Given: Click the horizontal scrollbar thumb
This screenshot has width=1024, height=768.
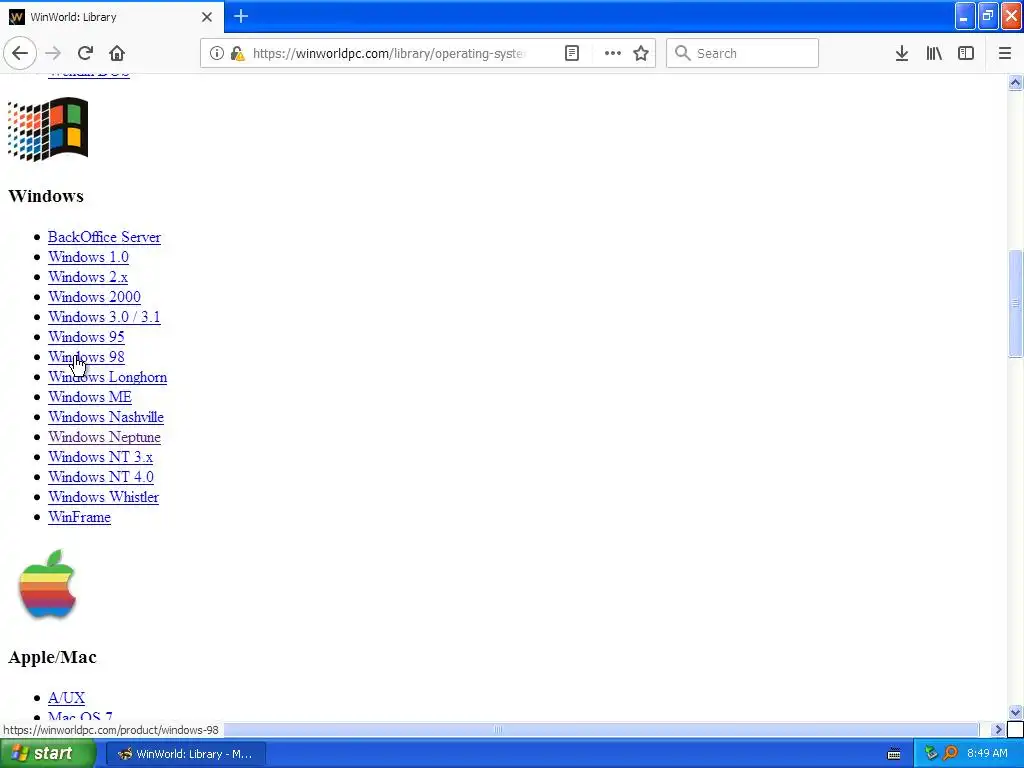Looking at the screenshot, I should tap(498, 729).
